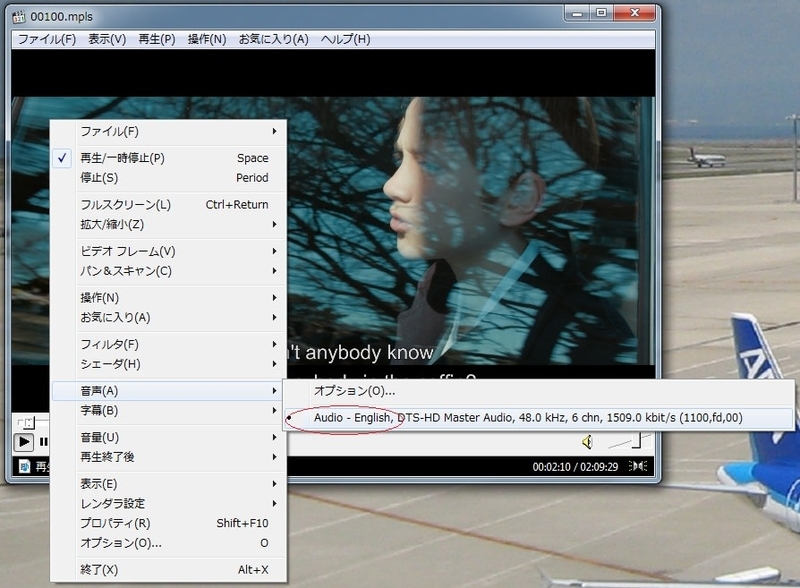Open プロパティ(R) from context menu
The height and width of the screenshot is (588, 800).
(168, 523)
